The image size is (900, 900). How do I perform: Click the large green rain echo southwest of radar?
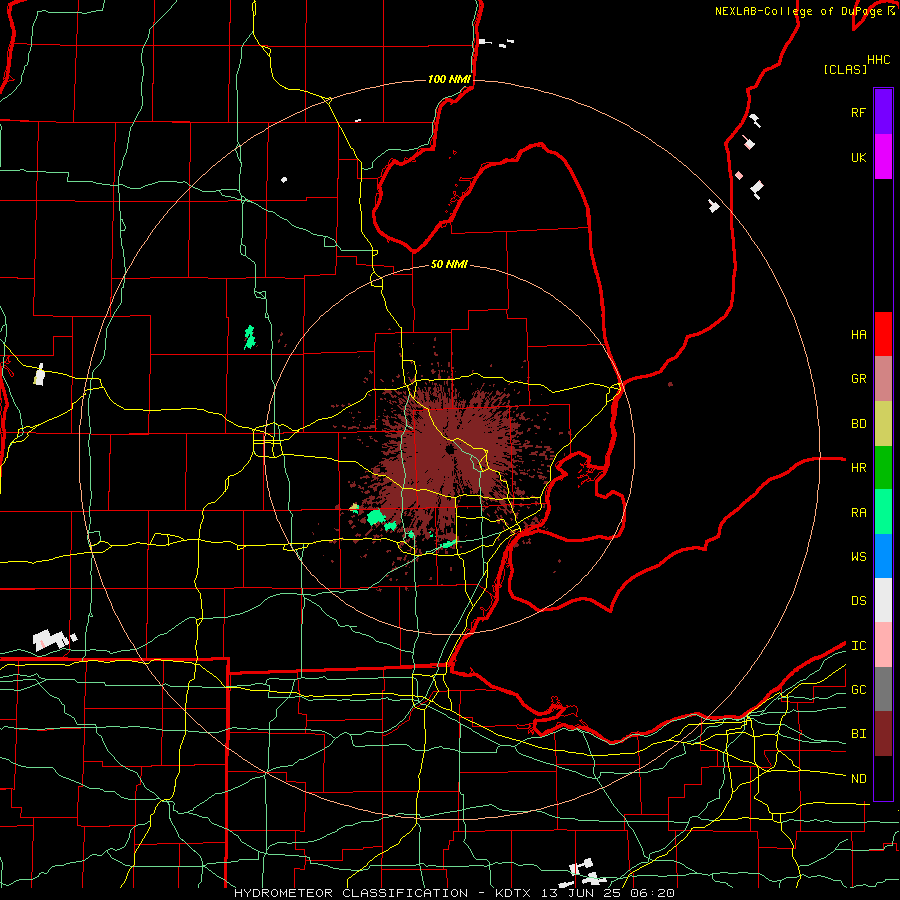click(x=376, y=517)
